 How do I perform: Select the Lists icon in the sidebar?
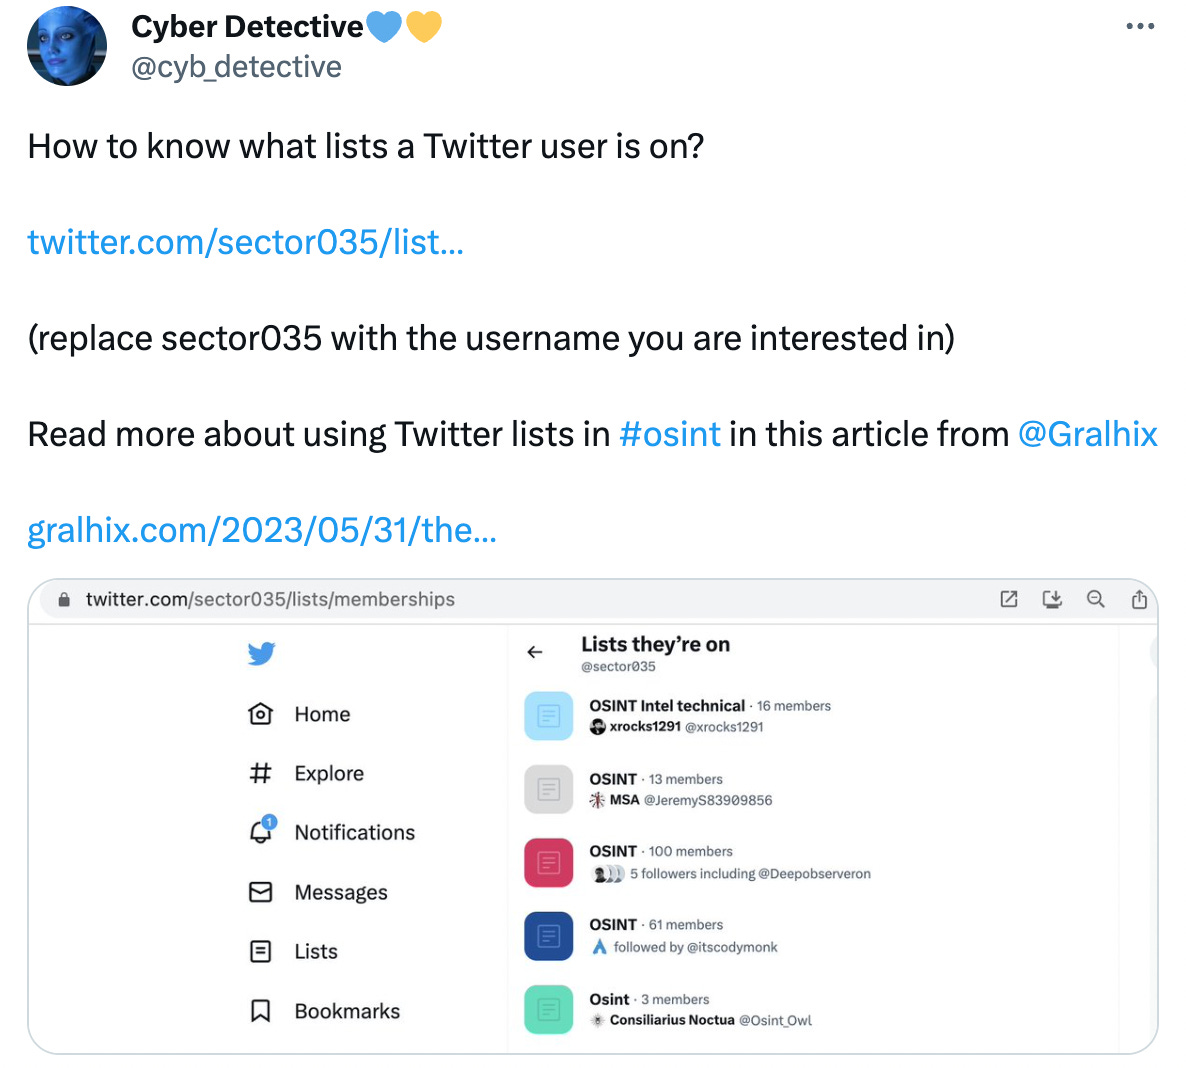click(x=260, y=951)
